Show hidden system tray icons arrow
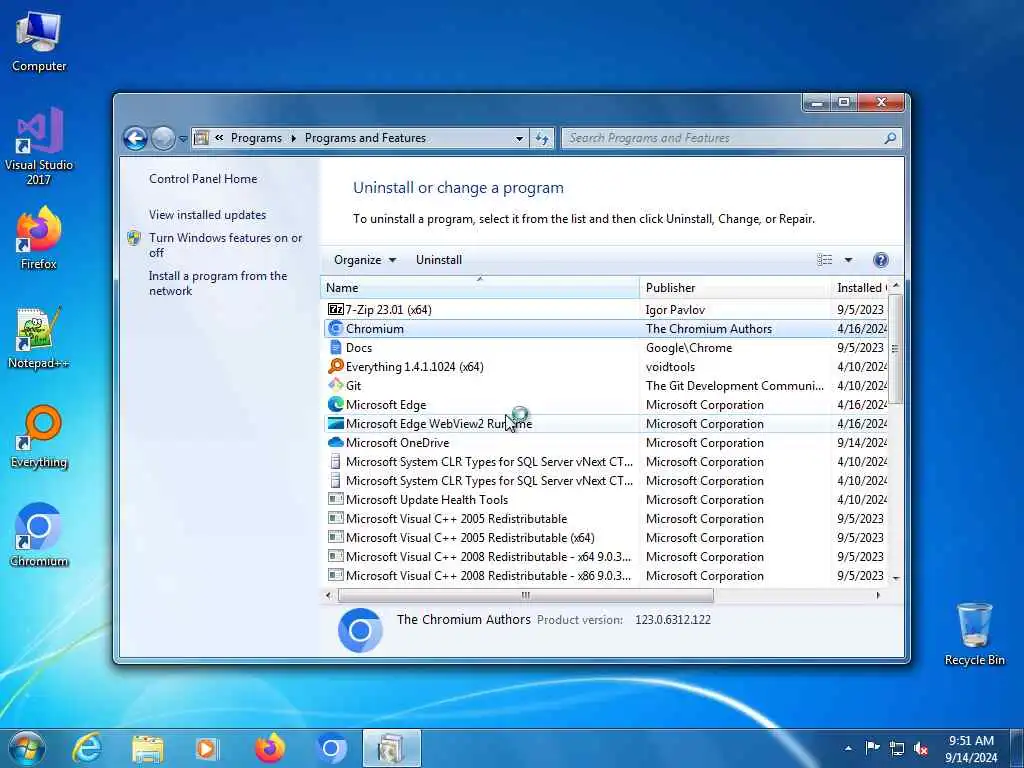1024x768 pixels. (848, 748)
